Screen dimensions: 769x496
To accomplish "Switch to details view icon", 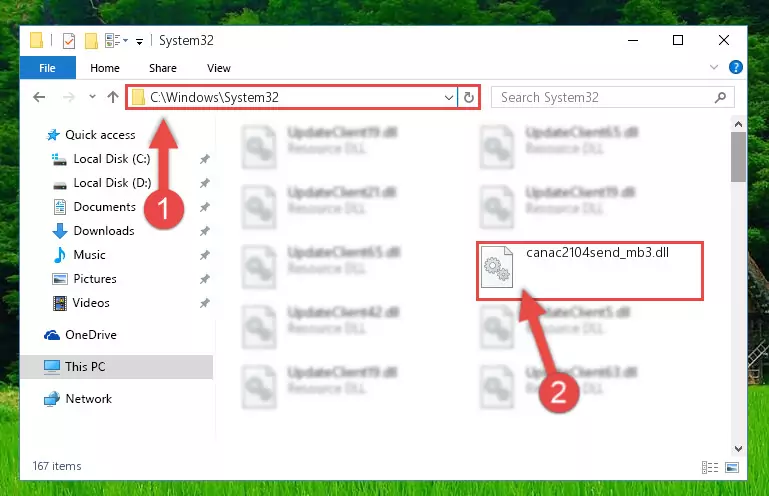I will 710,467.
